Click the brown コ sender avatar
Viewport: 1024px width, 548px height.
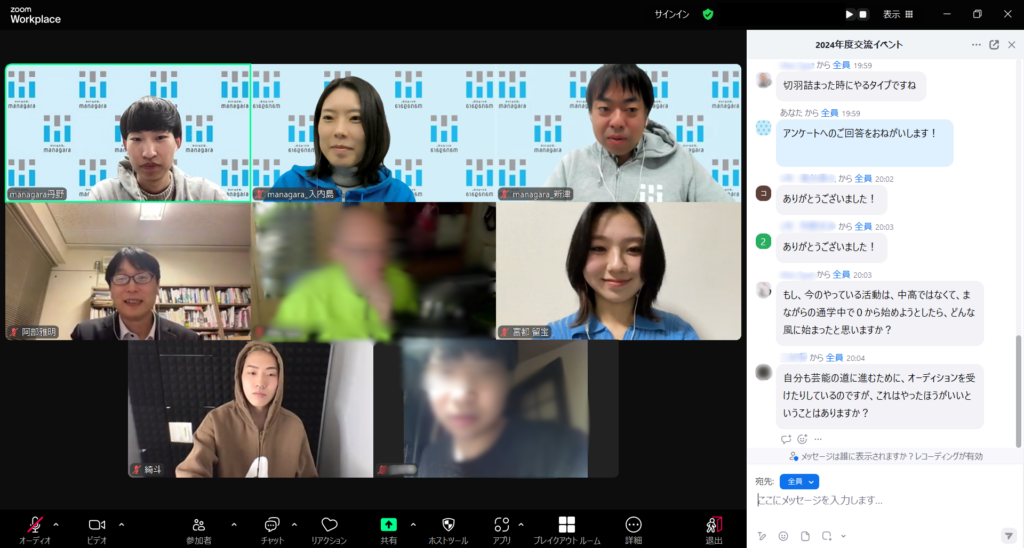(763, 193)
